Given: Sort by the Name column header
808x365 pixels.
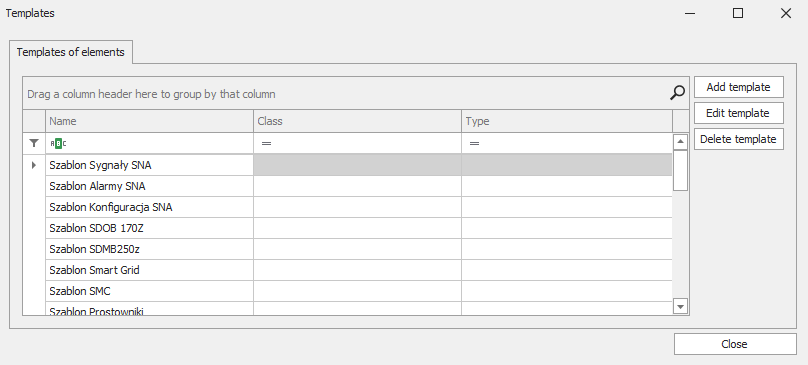Looking at the screenshot, I should [149, 121].
